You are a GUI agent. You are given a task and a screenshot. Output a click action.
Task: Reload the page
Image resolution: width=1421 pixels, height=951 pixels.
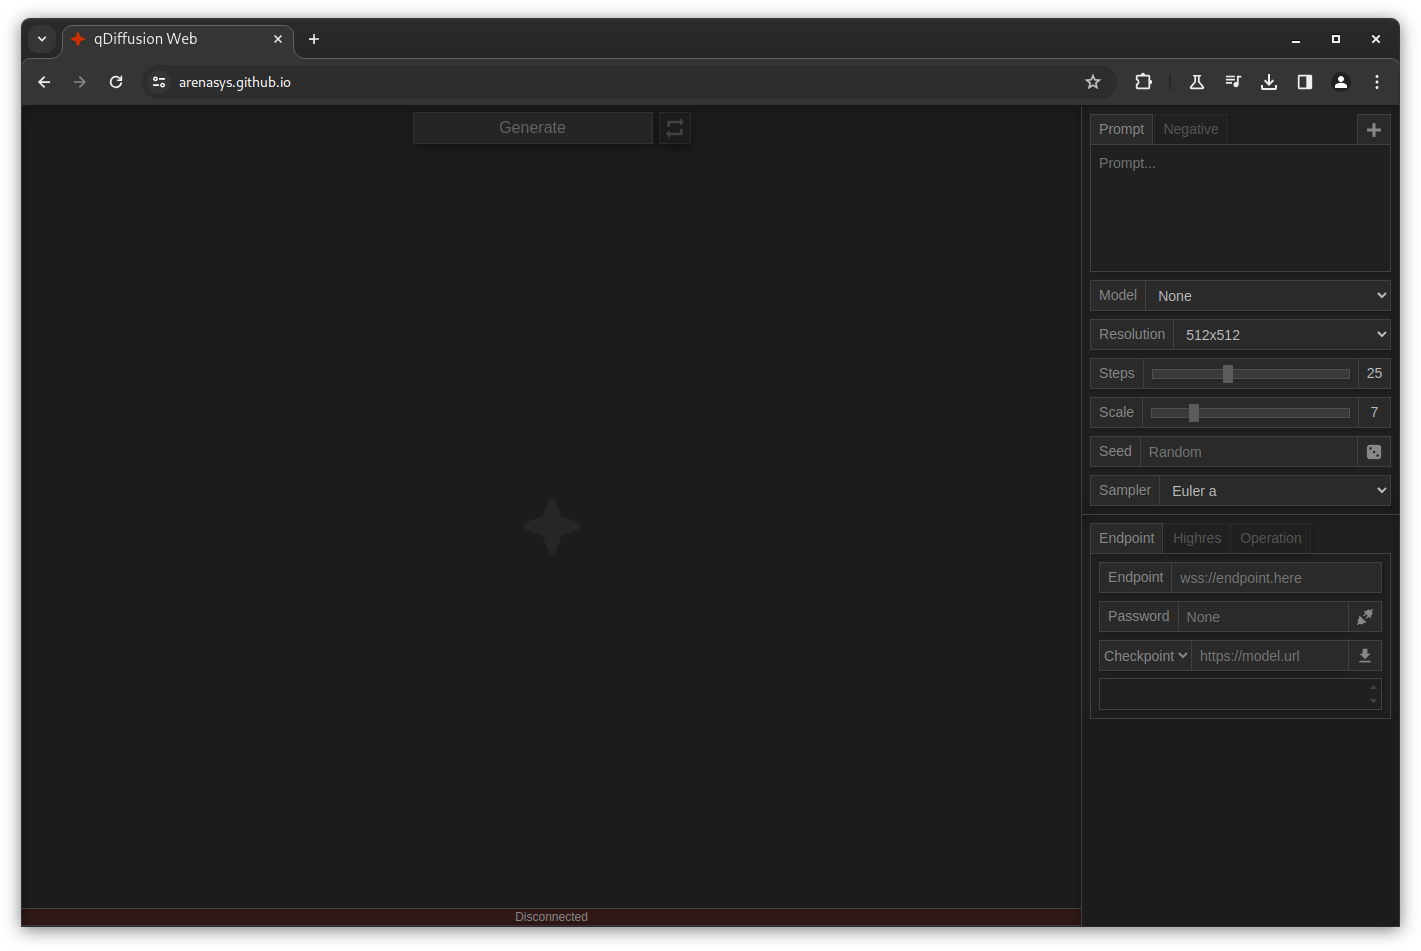tap(116, 82)
